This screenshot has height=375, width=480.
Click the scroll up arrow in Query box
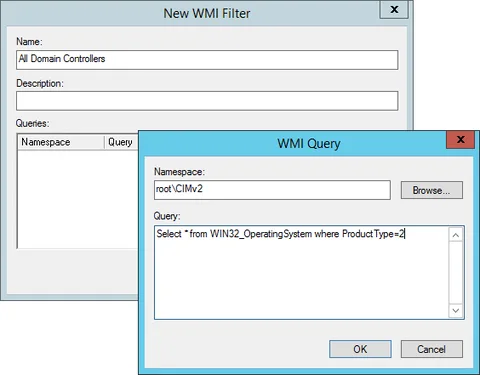point(456,235)
